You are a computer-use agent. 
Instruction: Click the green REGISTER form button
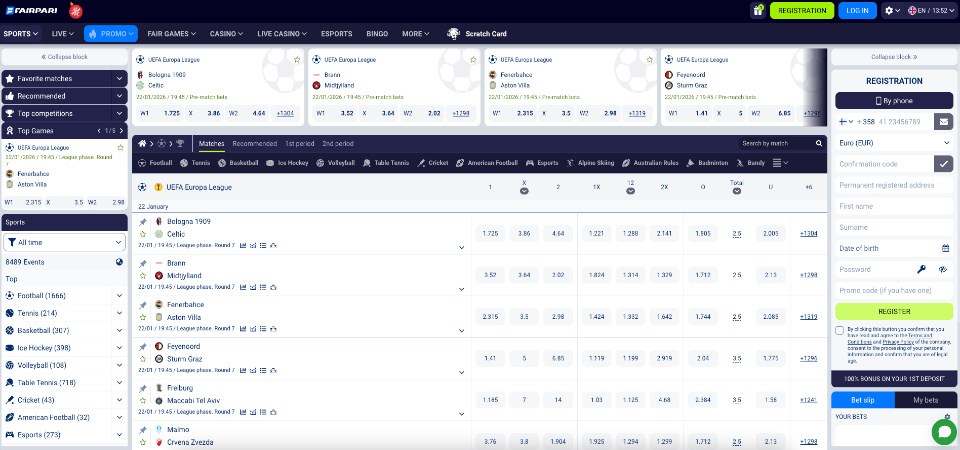point(894,311)
